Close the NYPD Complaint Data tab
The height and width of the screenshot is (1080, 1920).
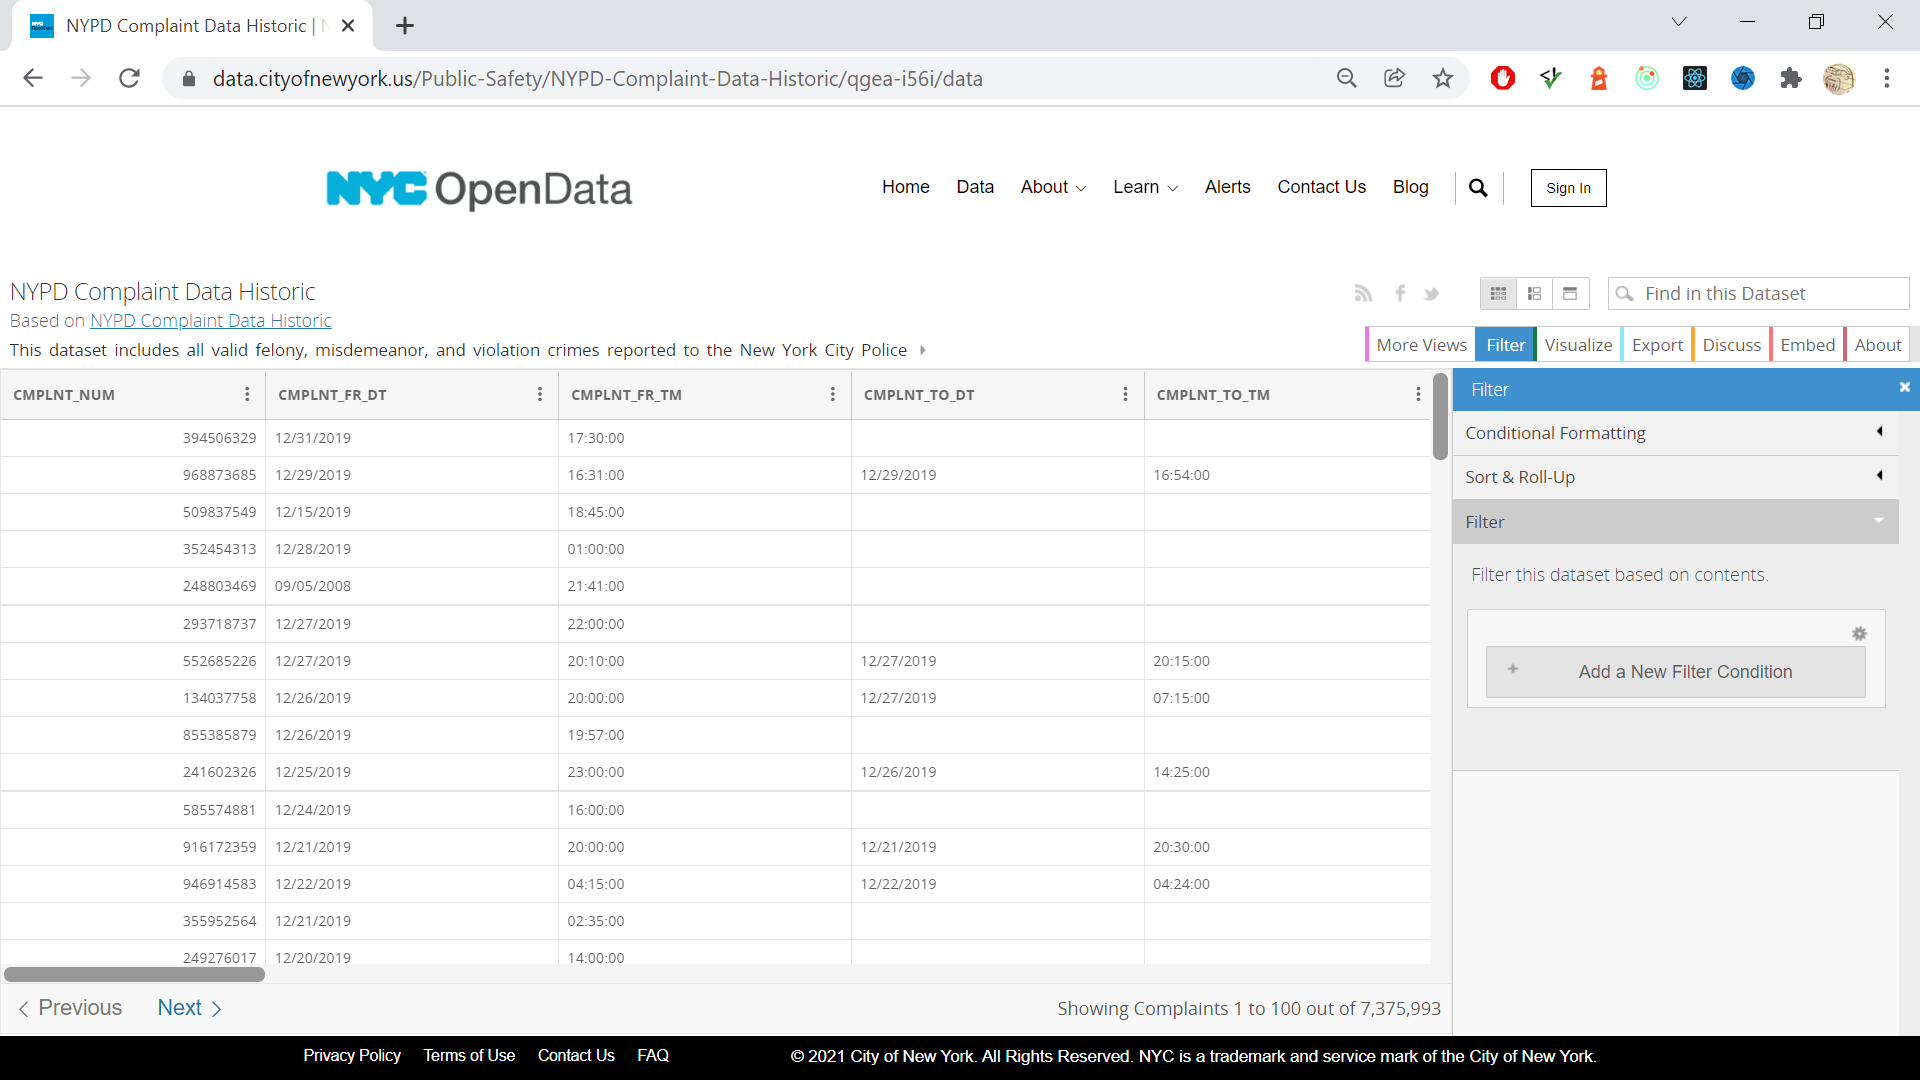(x=348, y=26)
